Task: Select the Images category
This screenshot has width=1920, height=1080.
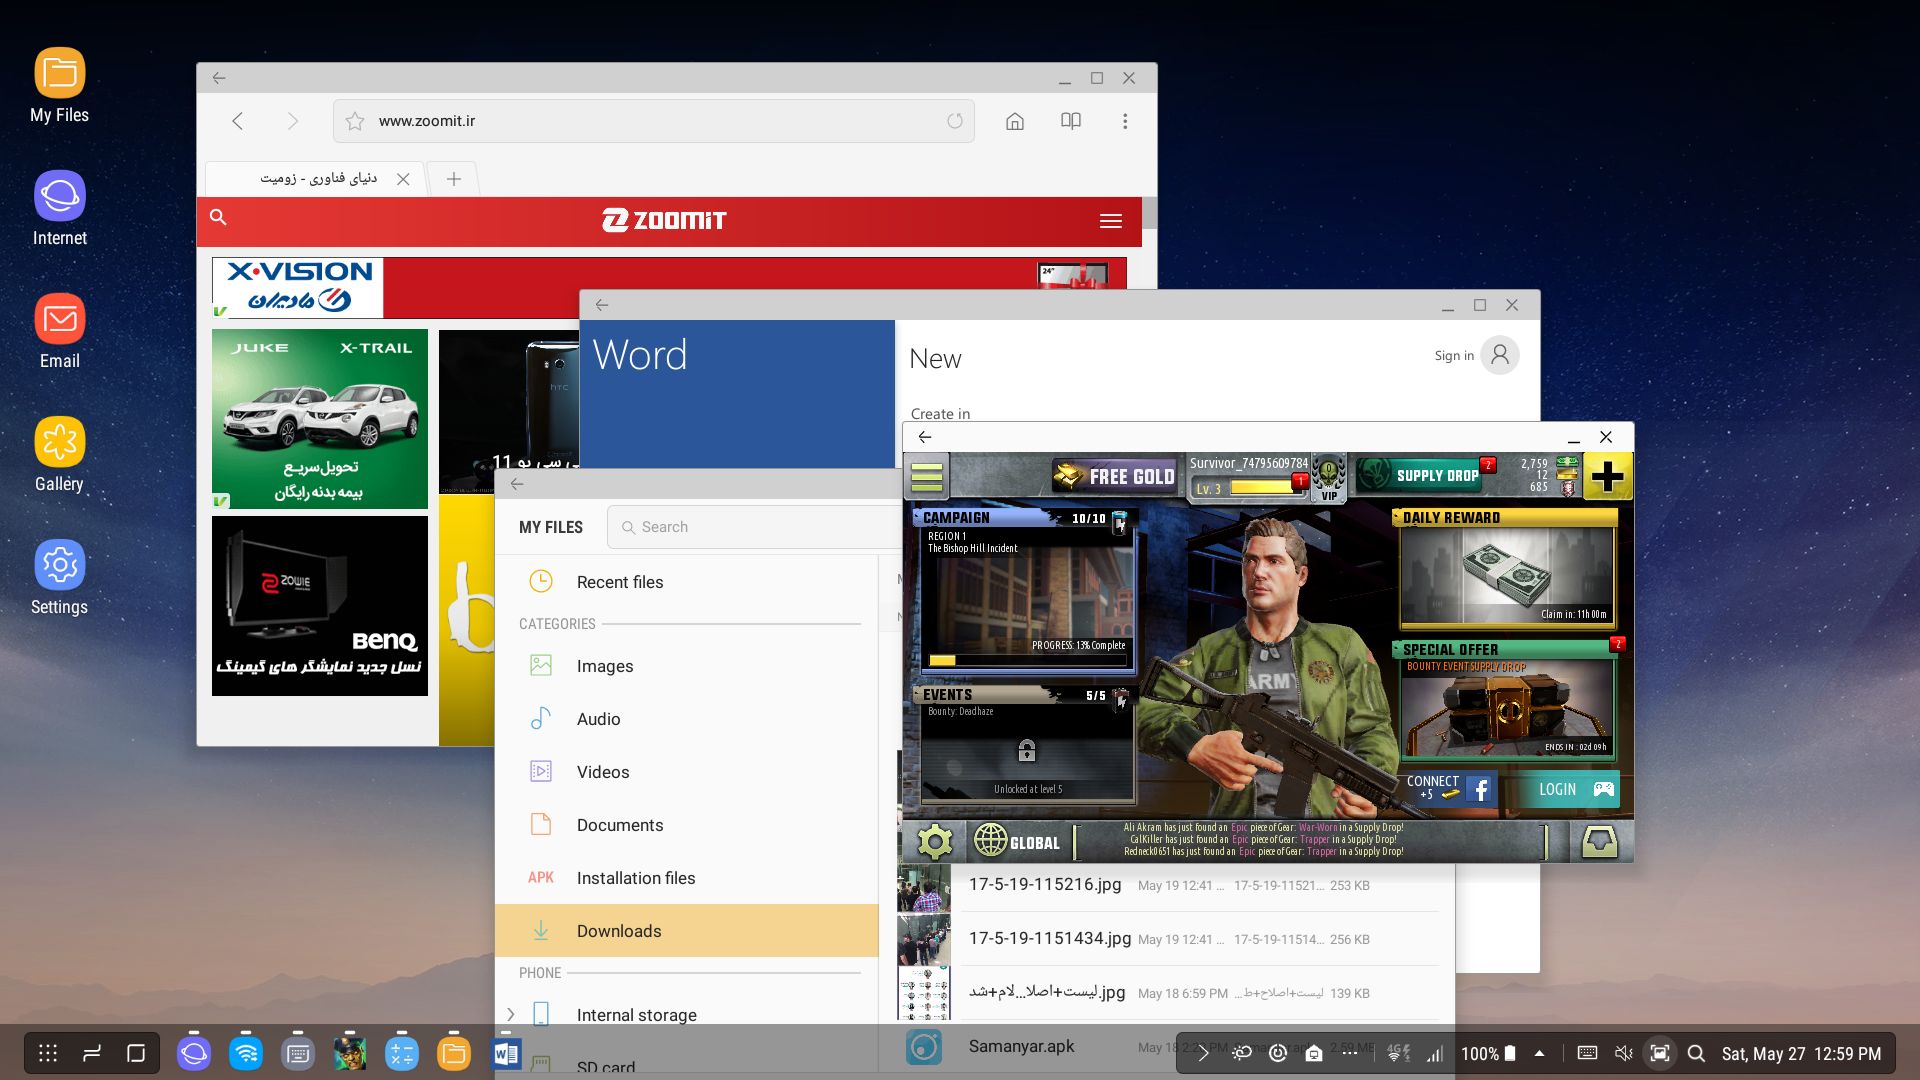Action: [687, 666]
